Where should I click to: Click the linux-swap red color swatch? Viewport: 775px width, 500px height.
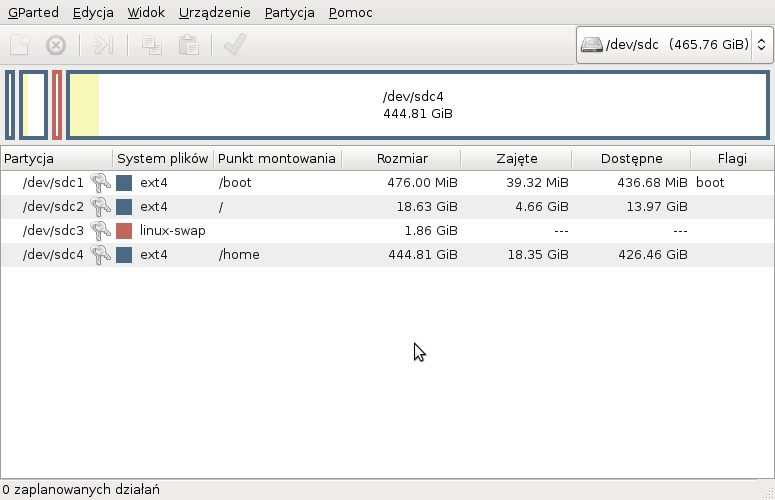124,231
